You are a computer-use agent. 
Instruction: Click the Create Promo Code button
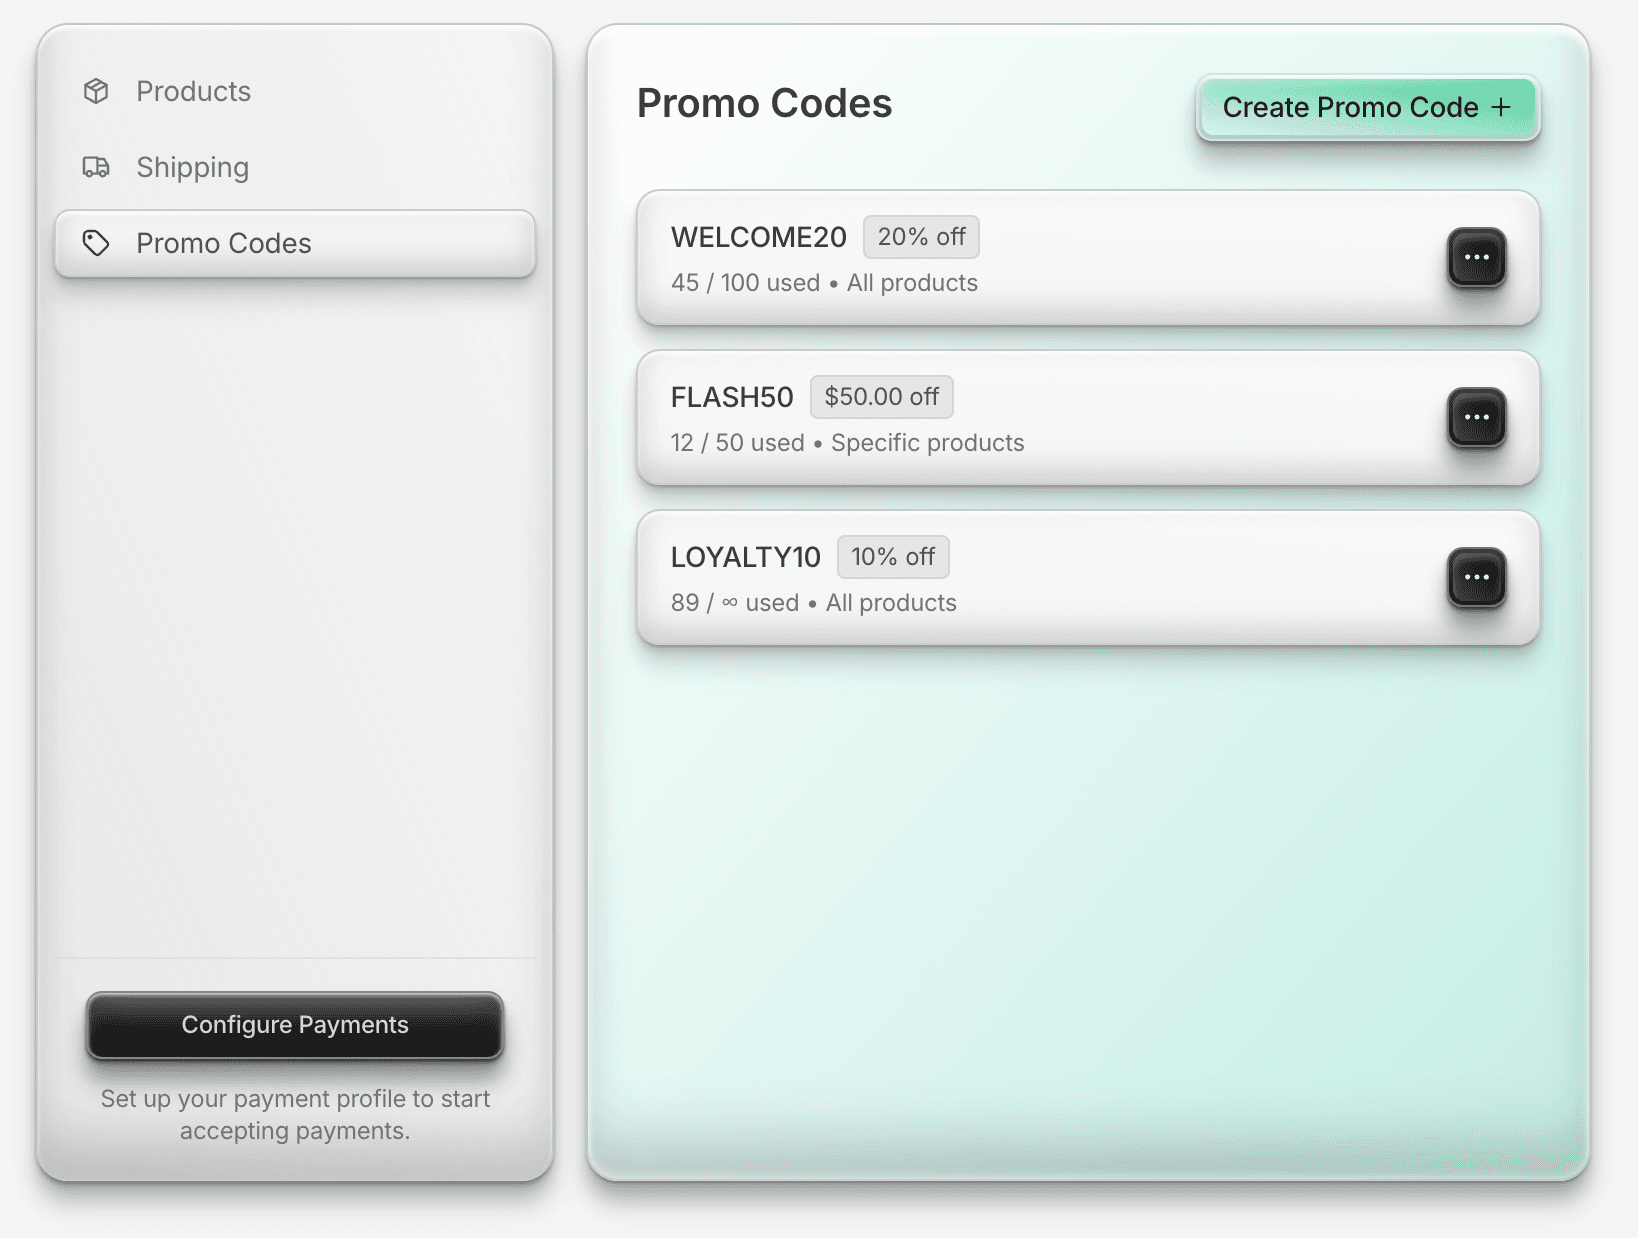[1366, 107]
